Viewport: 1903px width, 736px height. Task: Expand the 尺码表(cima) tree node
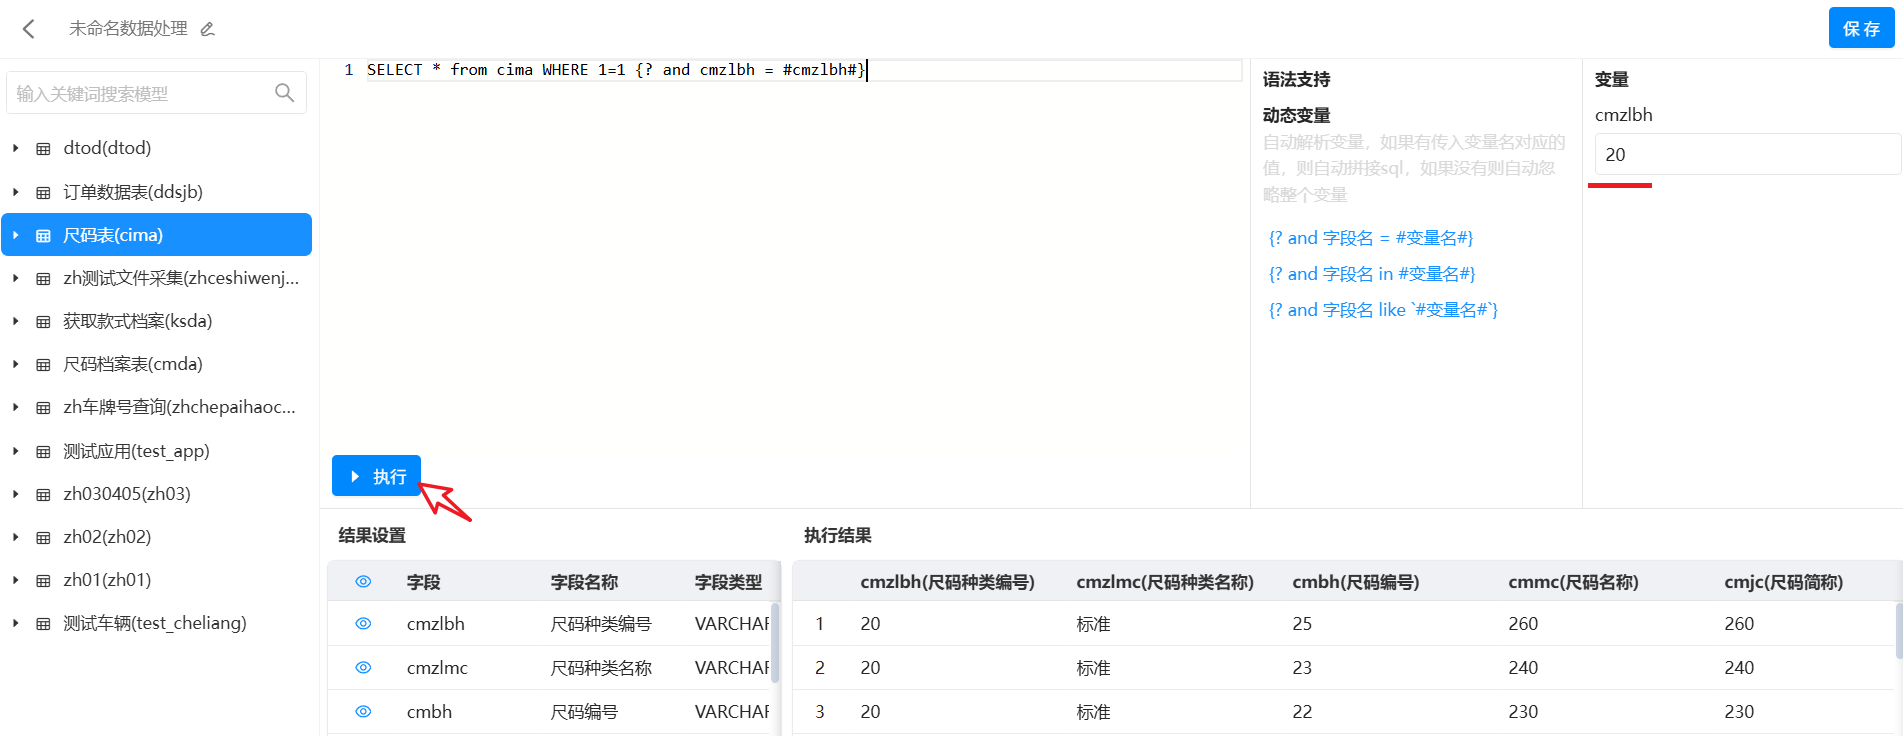16,236
